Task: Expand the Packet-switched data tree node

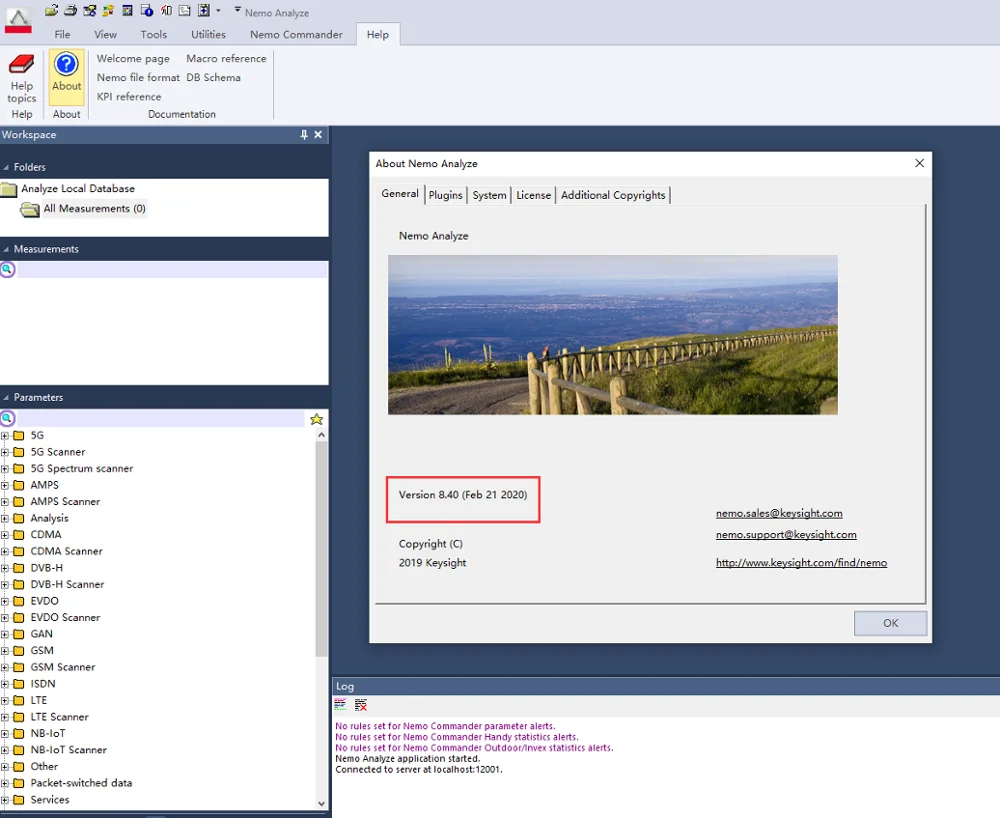Action: click(x=4, y=784)
